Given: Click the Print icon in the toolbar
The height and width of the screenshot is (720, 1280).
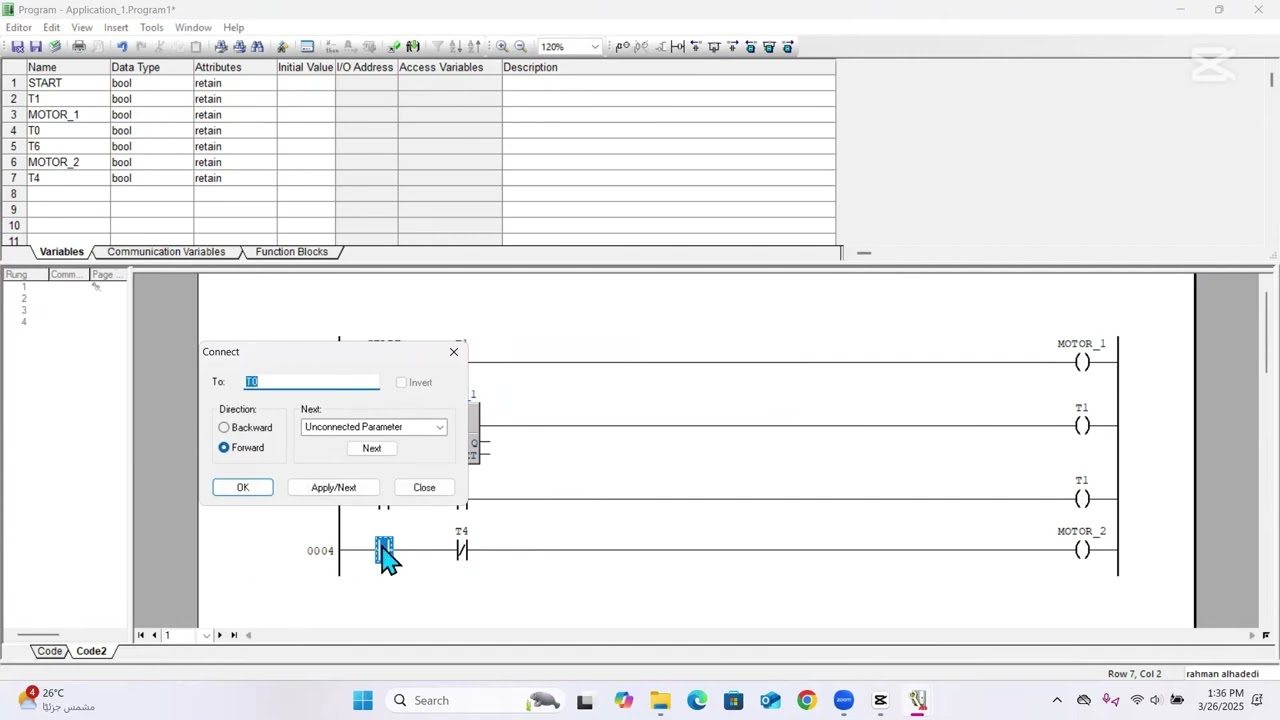Looking at the screenshot, I should coord(78,47).
